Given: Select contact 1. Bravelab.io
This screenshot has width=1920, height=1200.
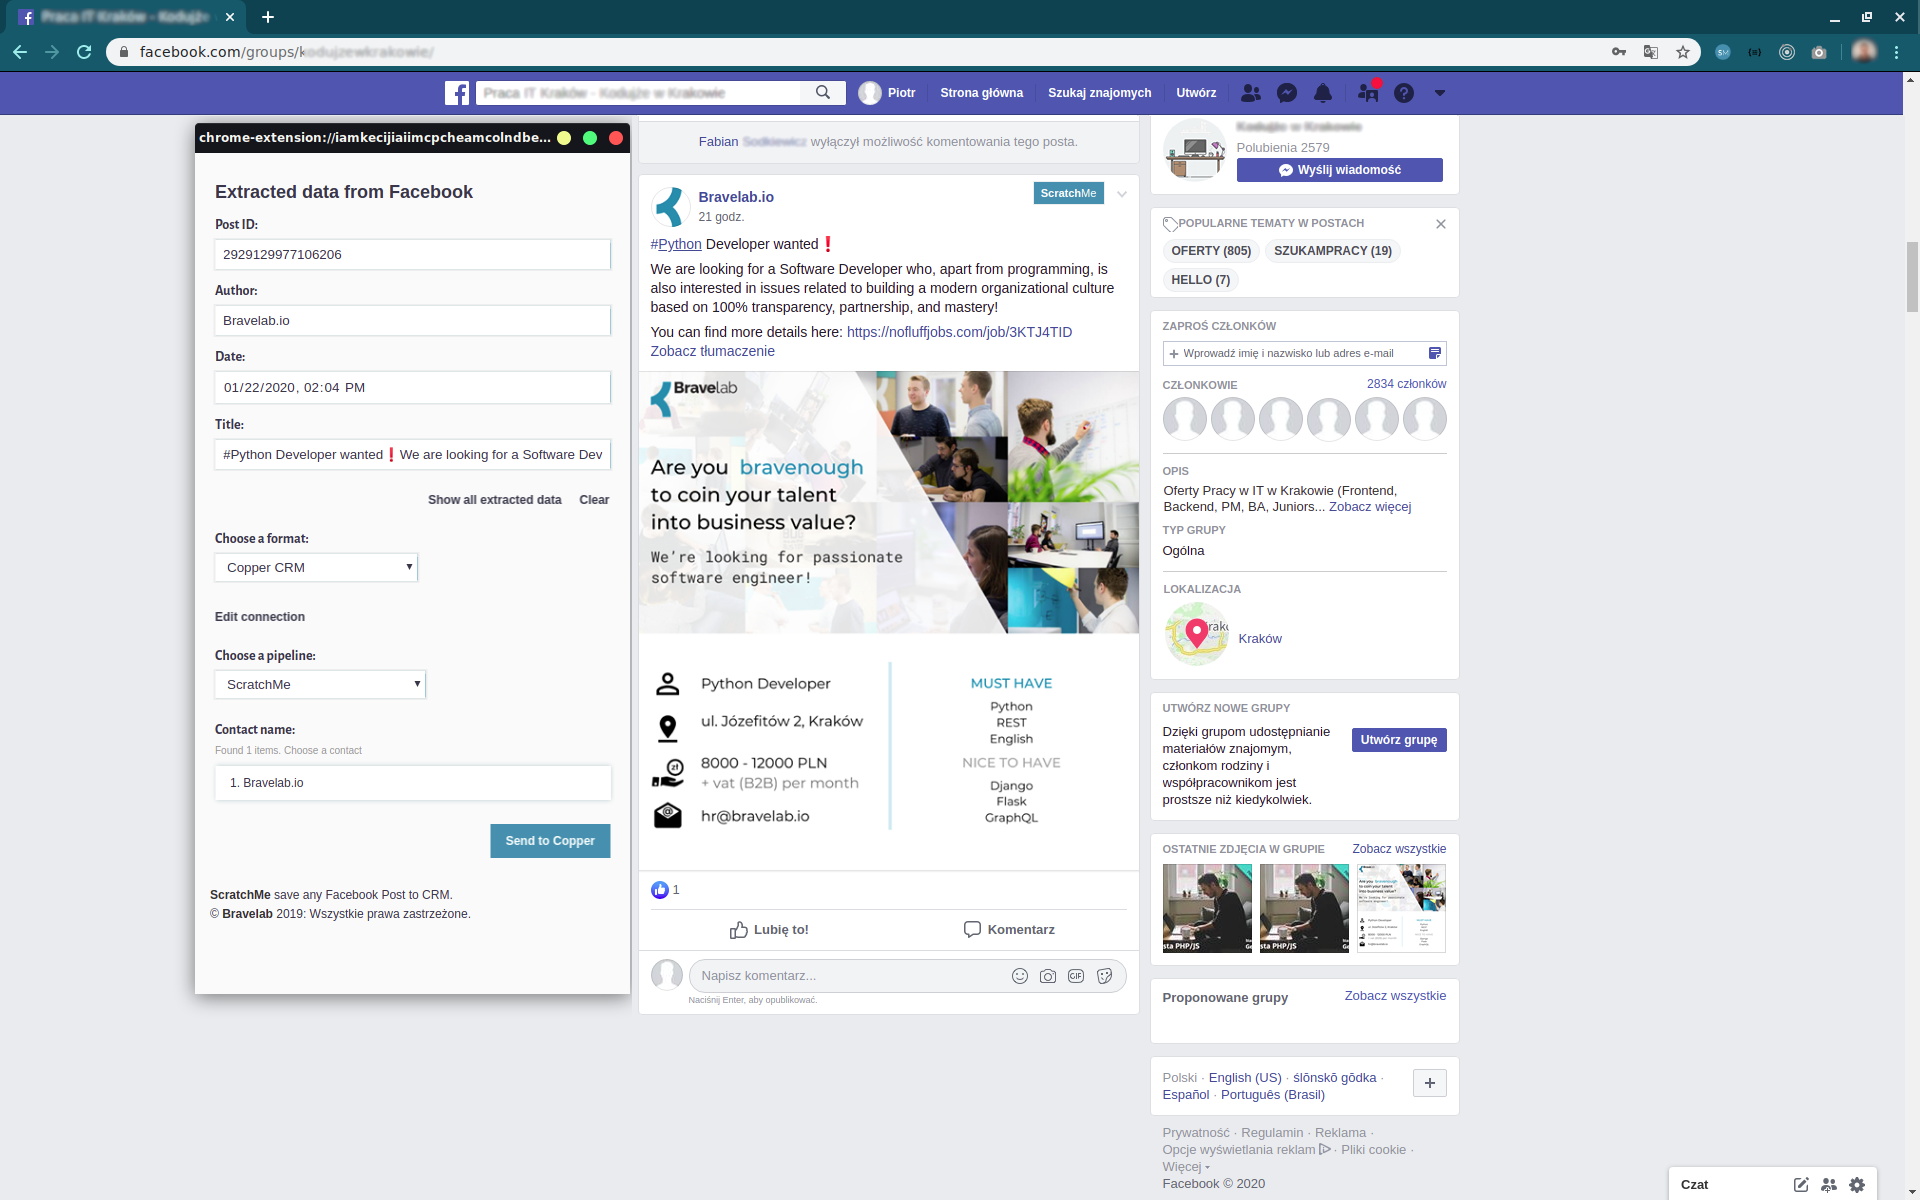Looking at the screenshot, I should coord(412,783).
